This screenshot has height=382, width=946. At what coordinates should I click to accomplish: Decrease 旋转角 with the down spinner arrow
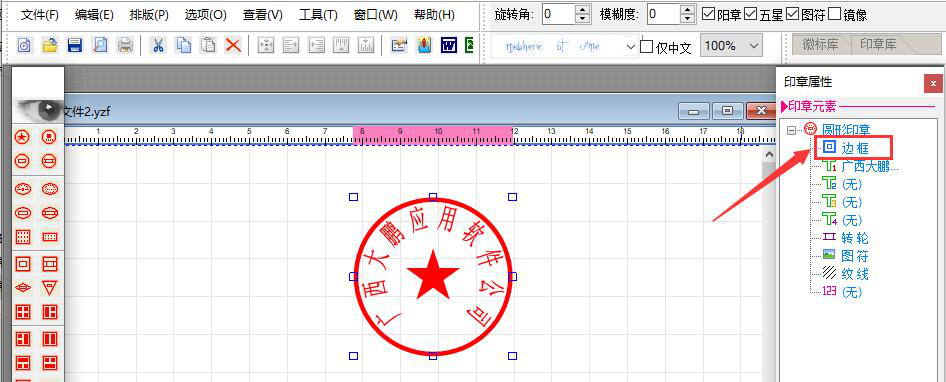pos(582,19)
